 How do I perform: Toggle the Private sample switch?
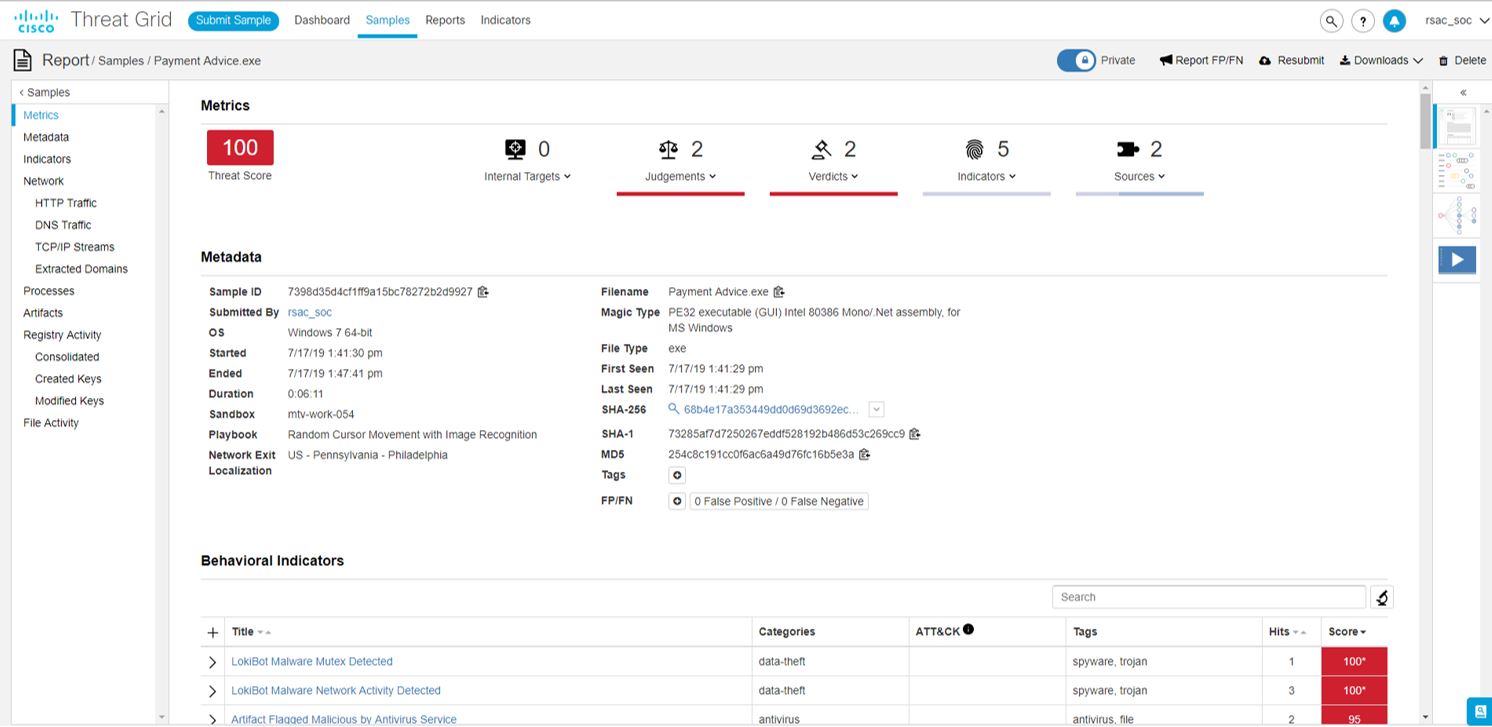pos(1077,61)
